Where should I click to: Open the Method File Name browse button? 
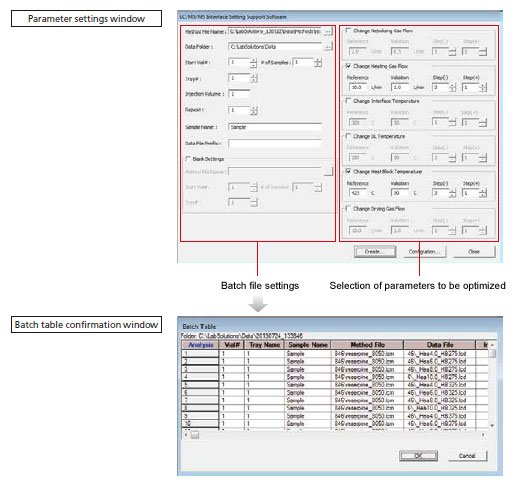pyautogui.click(x=328, y=31)
